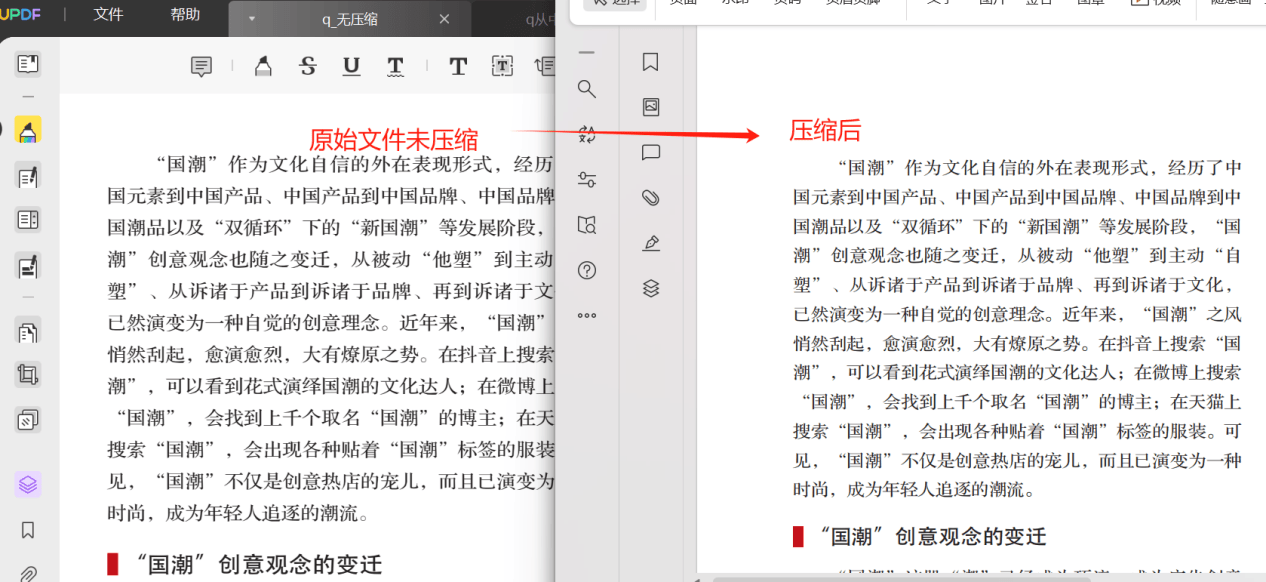The width and height of the screenshot is (1266, 582).
Task: Open the translate icon in sidebar
Action: pos(586,134)
